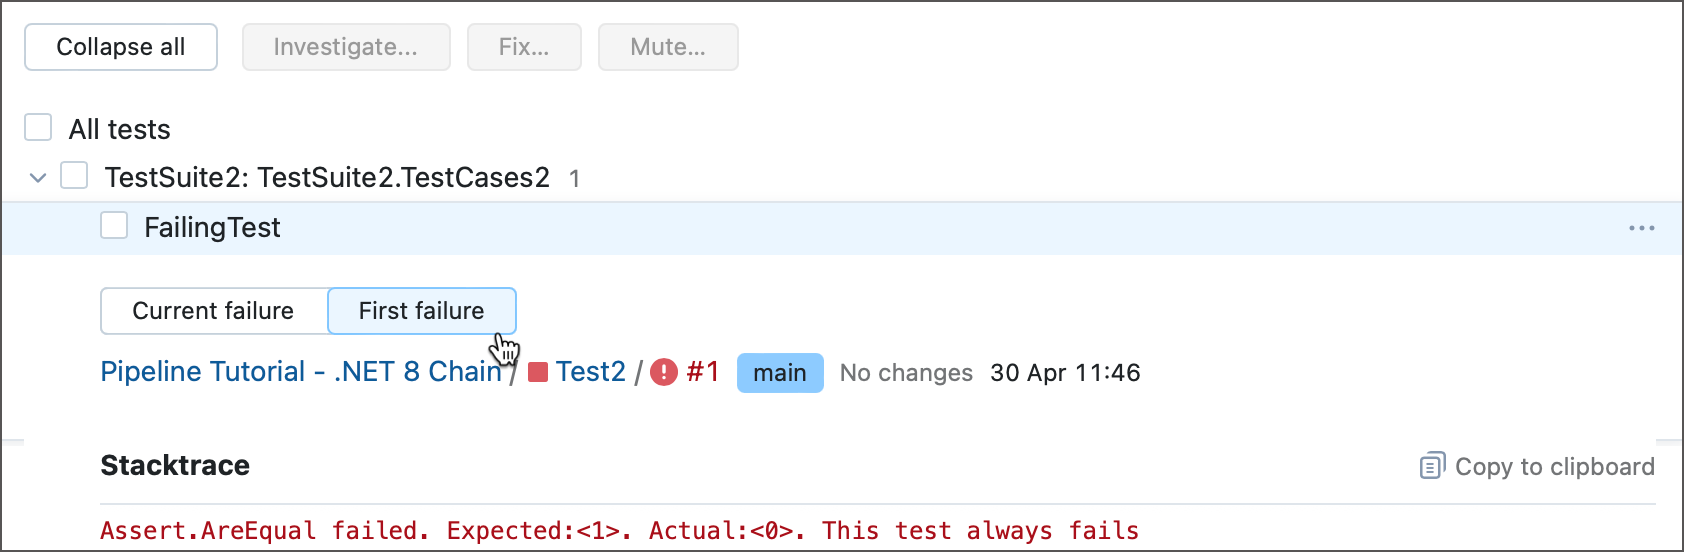Click the main branch label
1684x552 pixels.
(780, 373)
